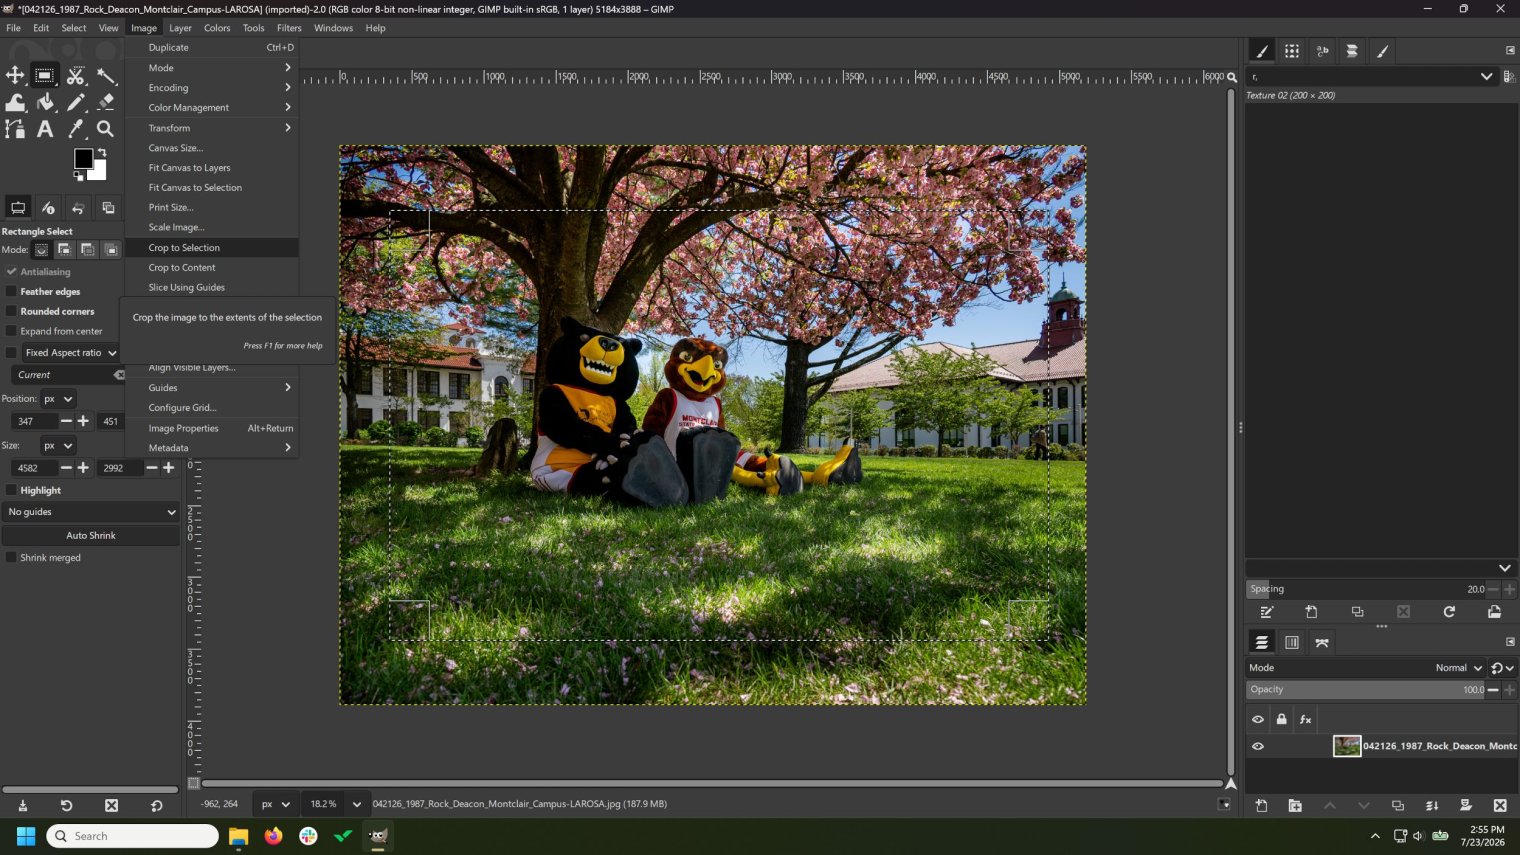Select the Warp Transform tool
Image resolution: width=1520 pixels, height=855 pixels.
15,102
